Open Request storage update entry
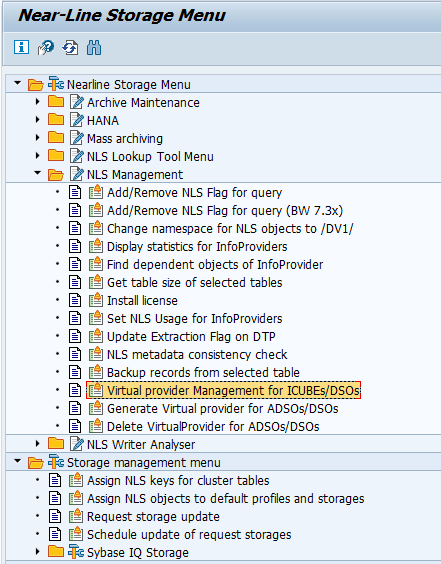The image size is (441, 564). (153, 517)
